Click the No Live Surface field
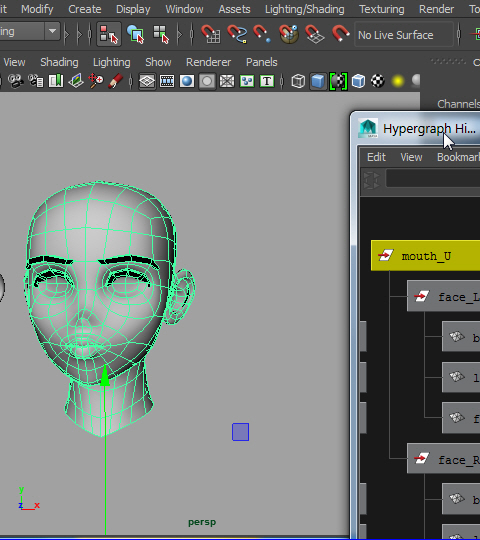The width and height of the screenshot is (480, 540). pyautogui.click(x=404, y=34)
